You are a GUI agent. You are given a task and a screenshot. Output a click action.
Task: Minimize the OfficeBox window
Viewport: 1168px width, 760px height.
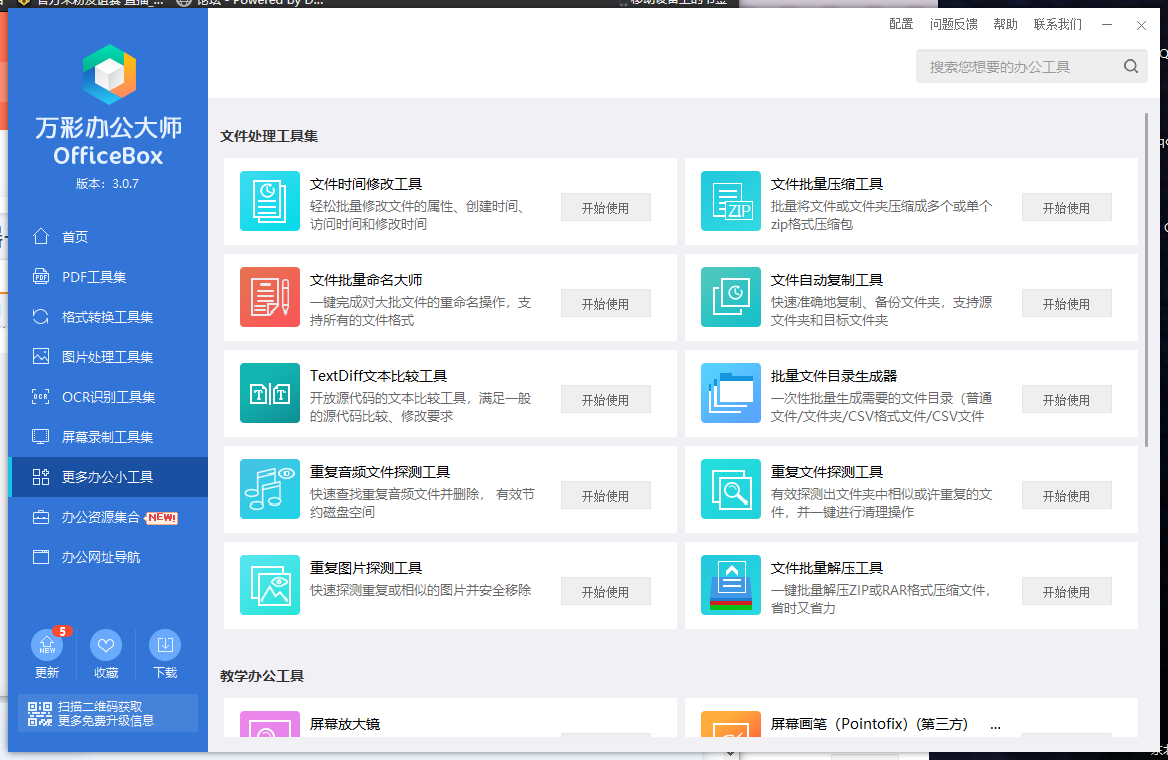click(1107, 25)
